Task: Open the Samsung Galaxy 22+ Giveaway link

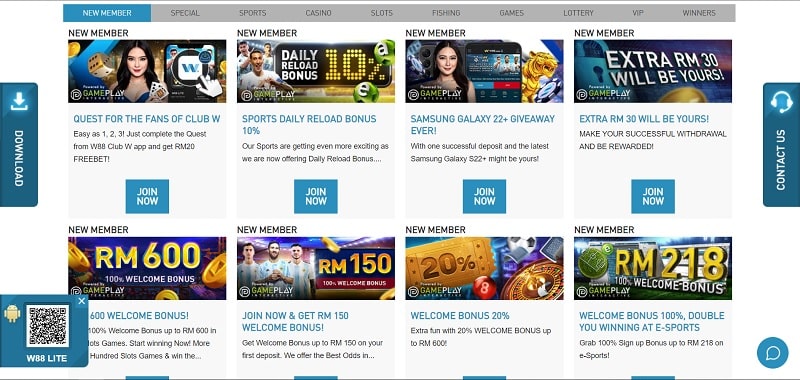Action: coord(483,124)
